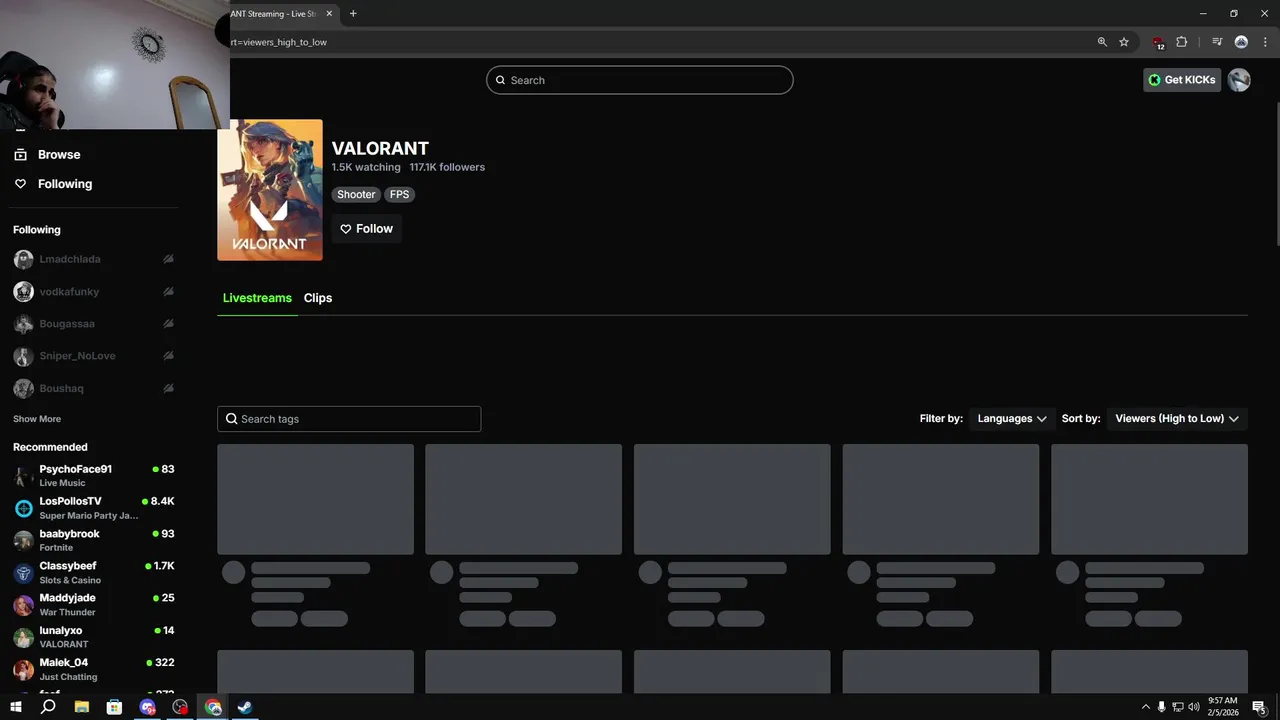This screenshot has height=720, width=1280.
Task: Click the green KICKs coin icon
Action: [x=1155, y=80]
